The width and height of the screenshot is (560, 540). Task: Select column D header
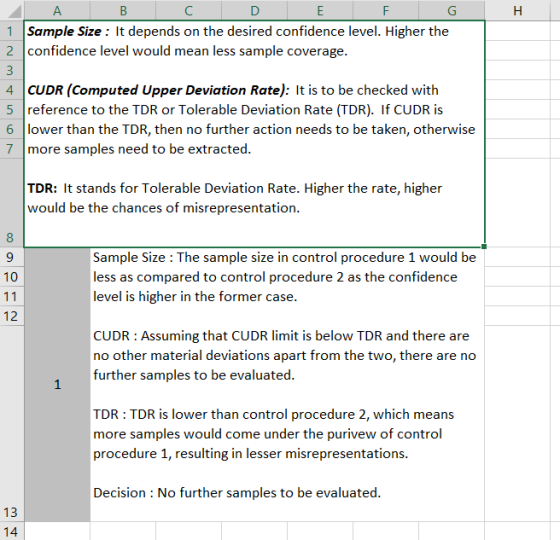point(254,10)
